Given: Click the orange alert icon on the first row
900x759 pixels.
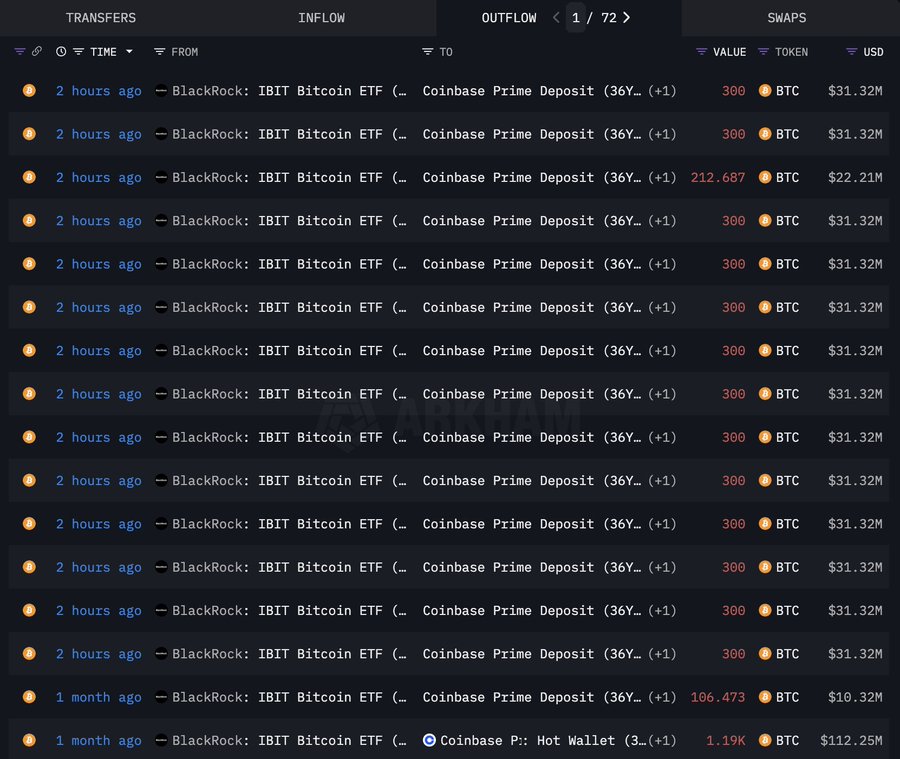Looking at the screenshot, I should click(29, 90).
